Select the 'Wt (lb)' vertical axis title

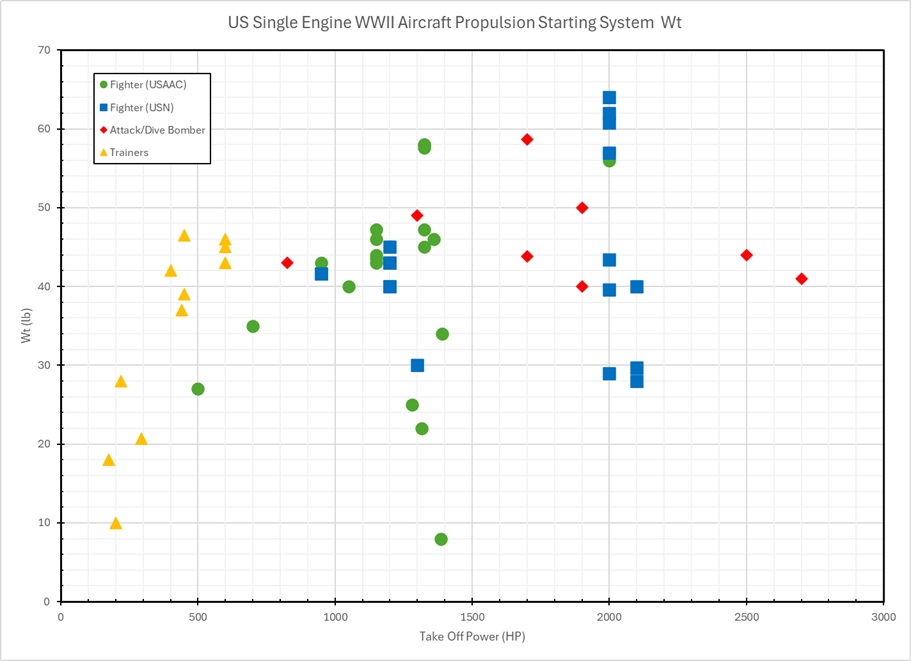coord(24,326)
